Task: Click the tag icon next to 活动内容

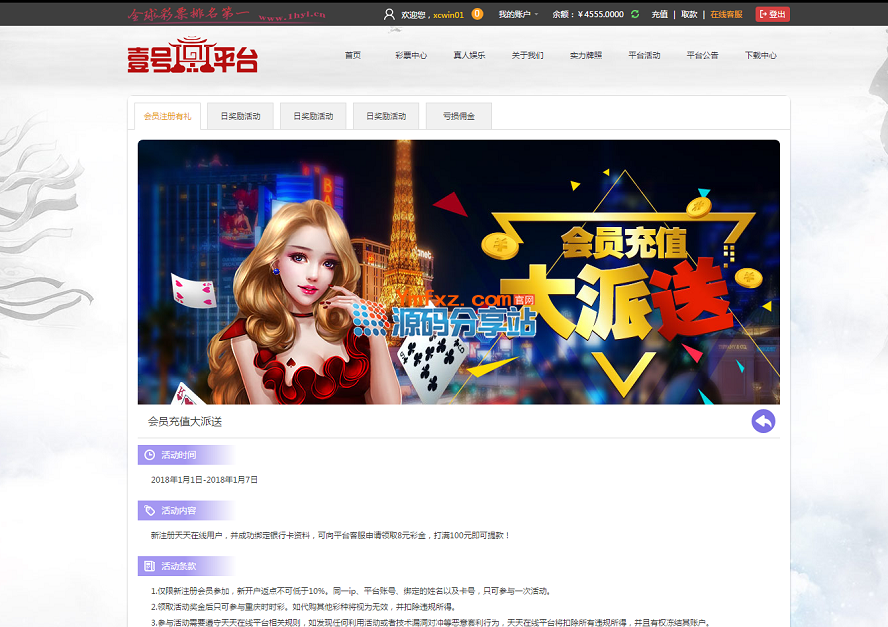Action: [150, 510]
